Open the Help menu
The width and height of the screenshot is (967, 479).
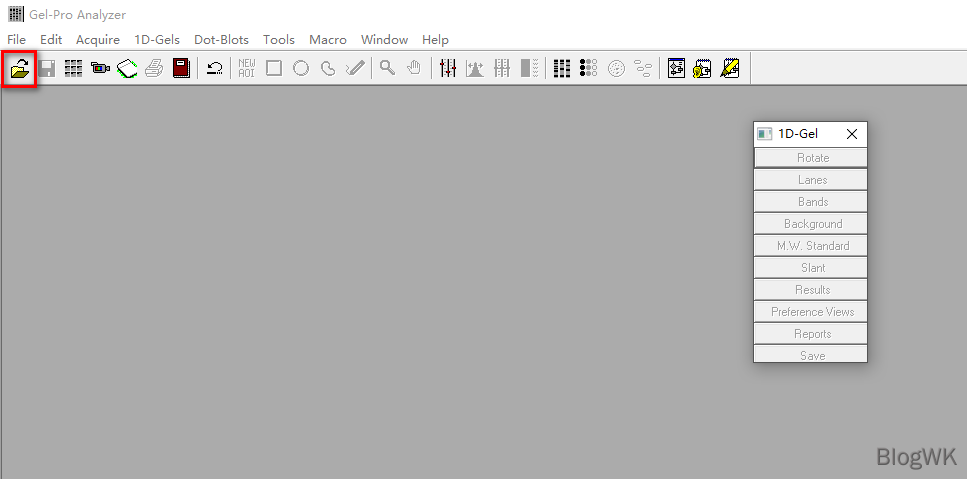click(x=435, y=39)
